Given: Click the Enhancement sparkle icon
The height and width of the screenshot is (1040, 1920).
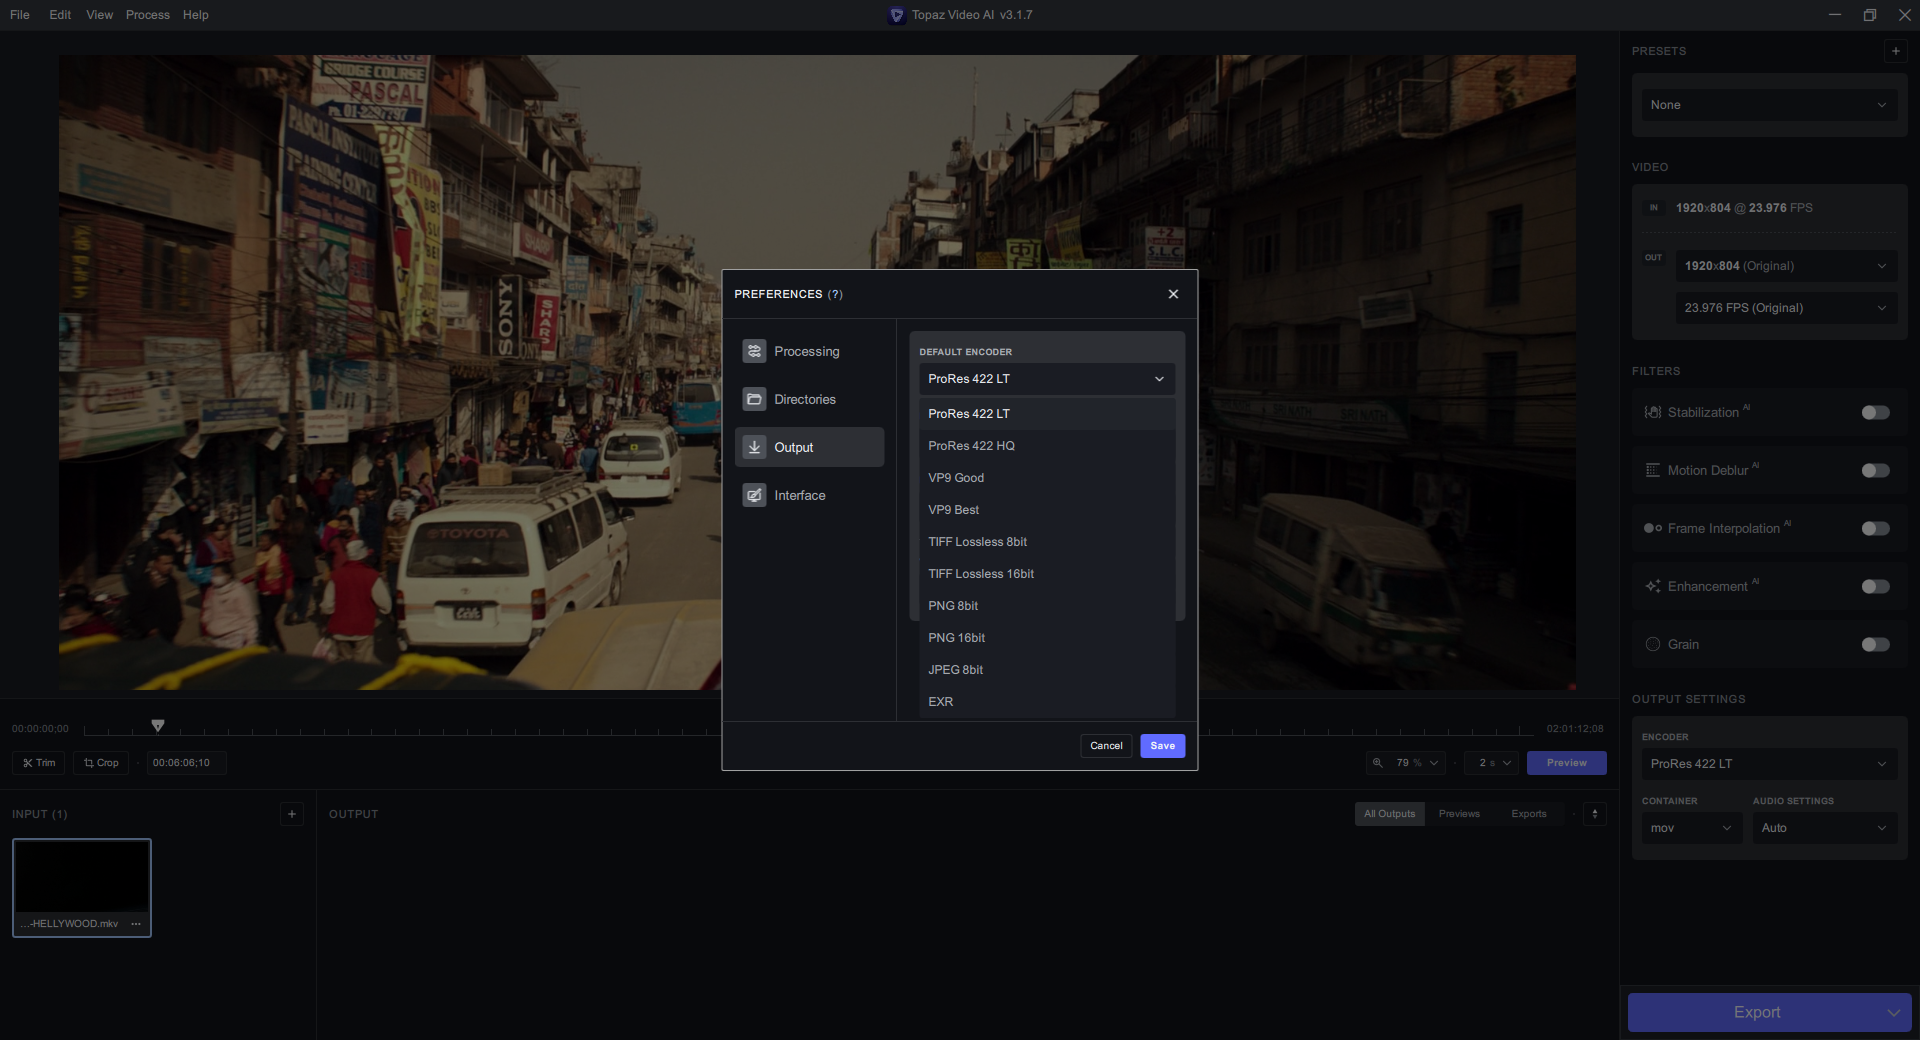Looking at the screenshot, I should (x=1653, y=587).
